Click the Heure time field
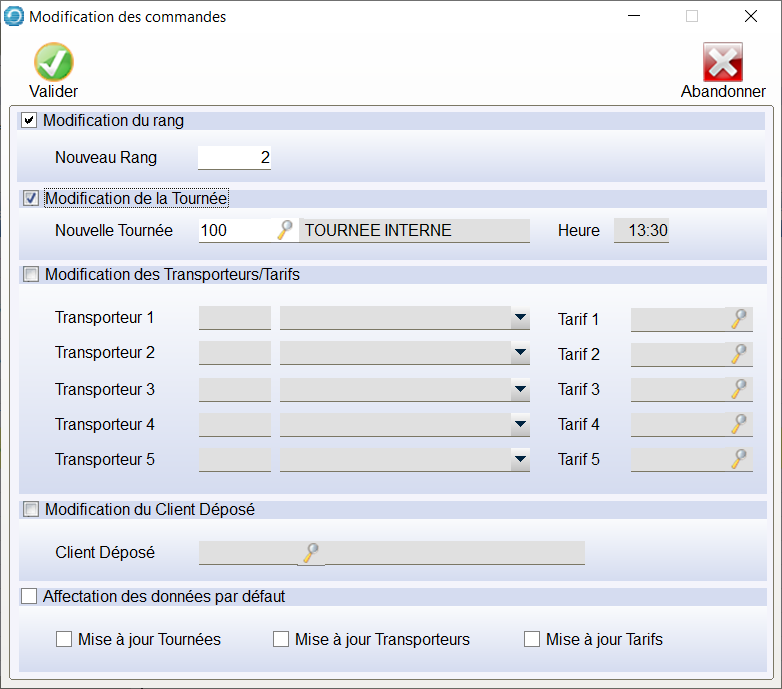 point(641,230)
